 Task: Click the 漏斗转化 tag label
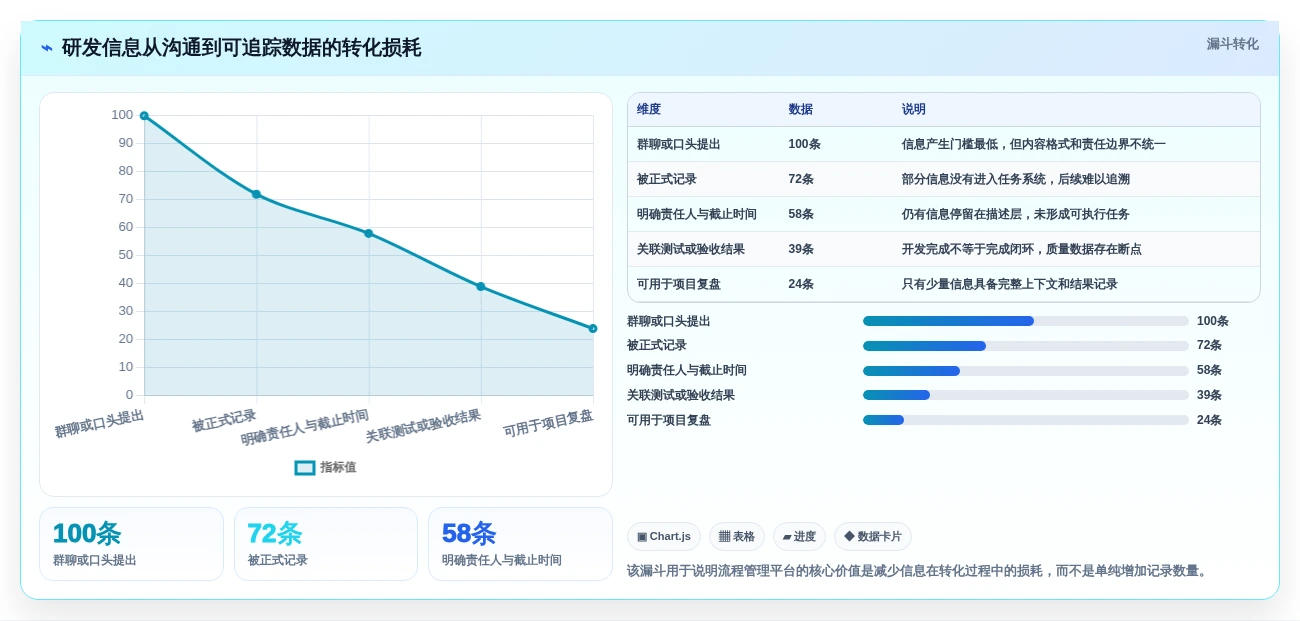click(1232, 44)
